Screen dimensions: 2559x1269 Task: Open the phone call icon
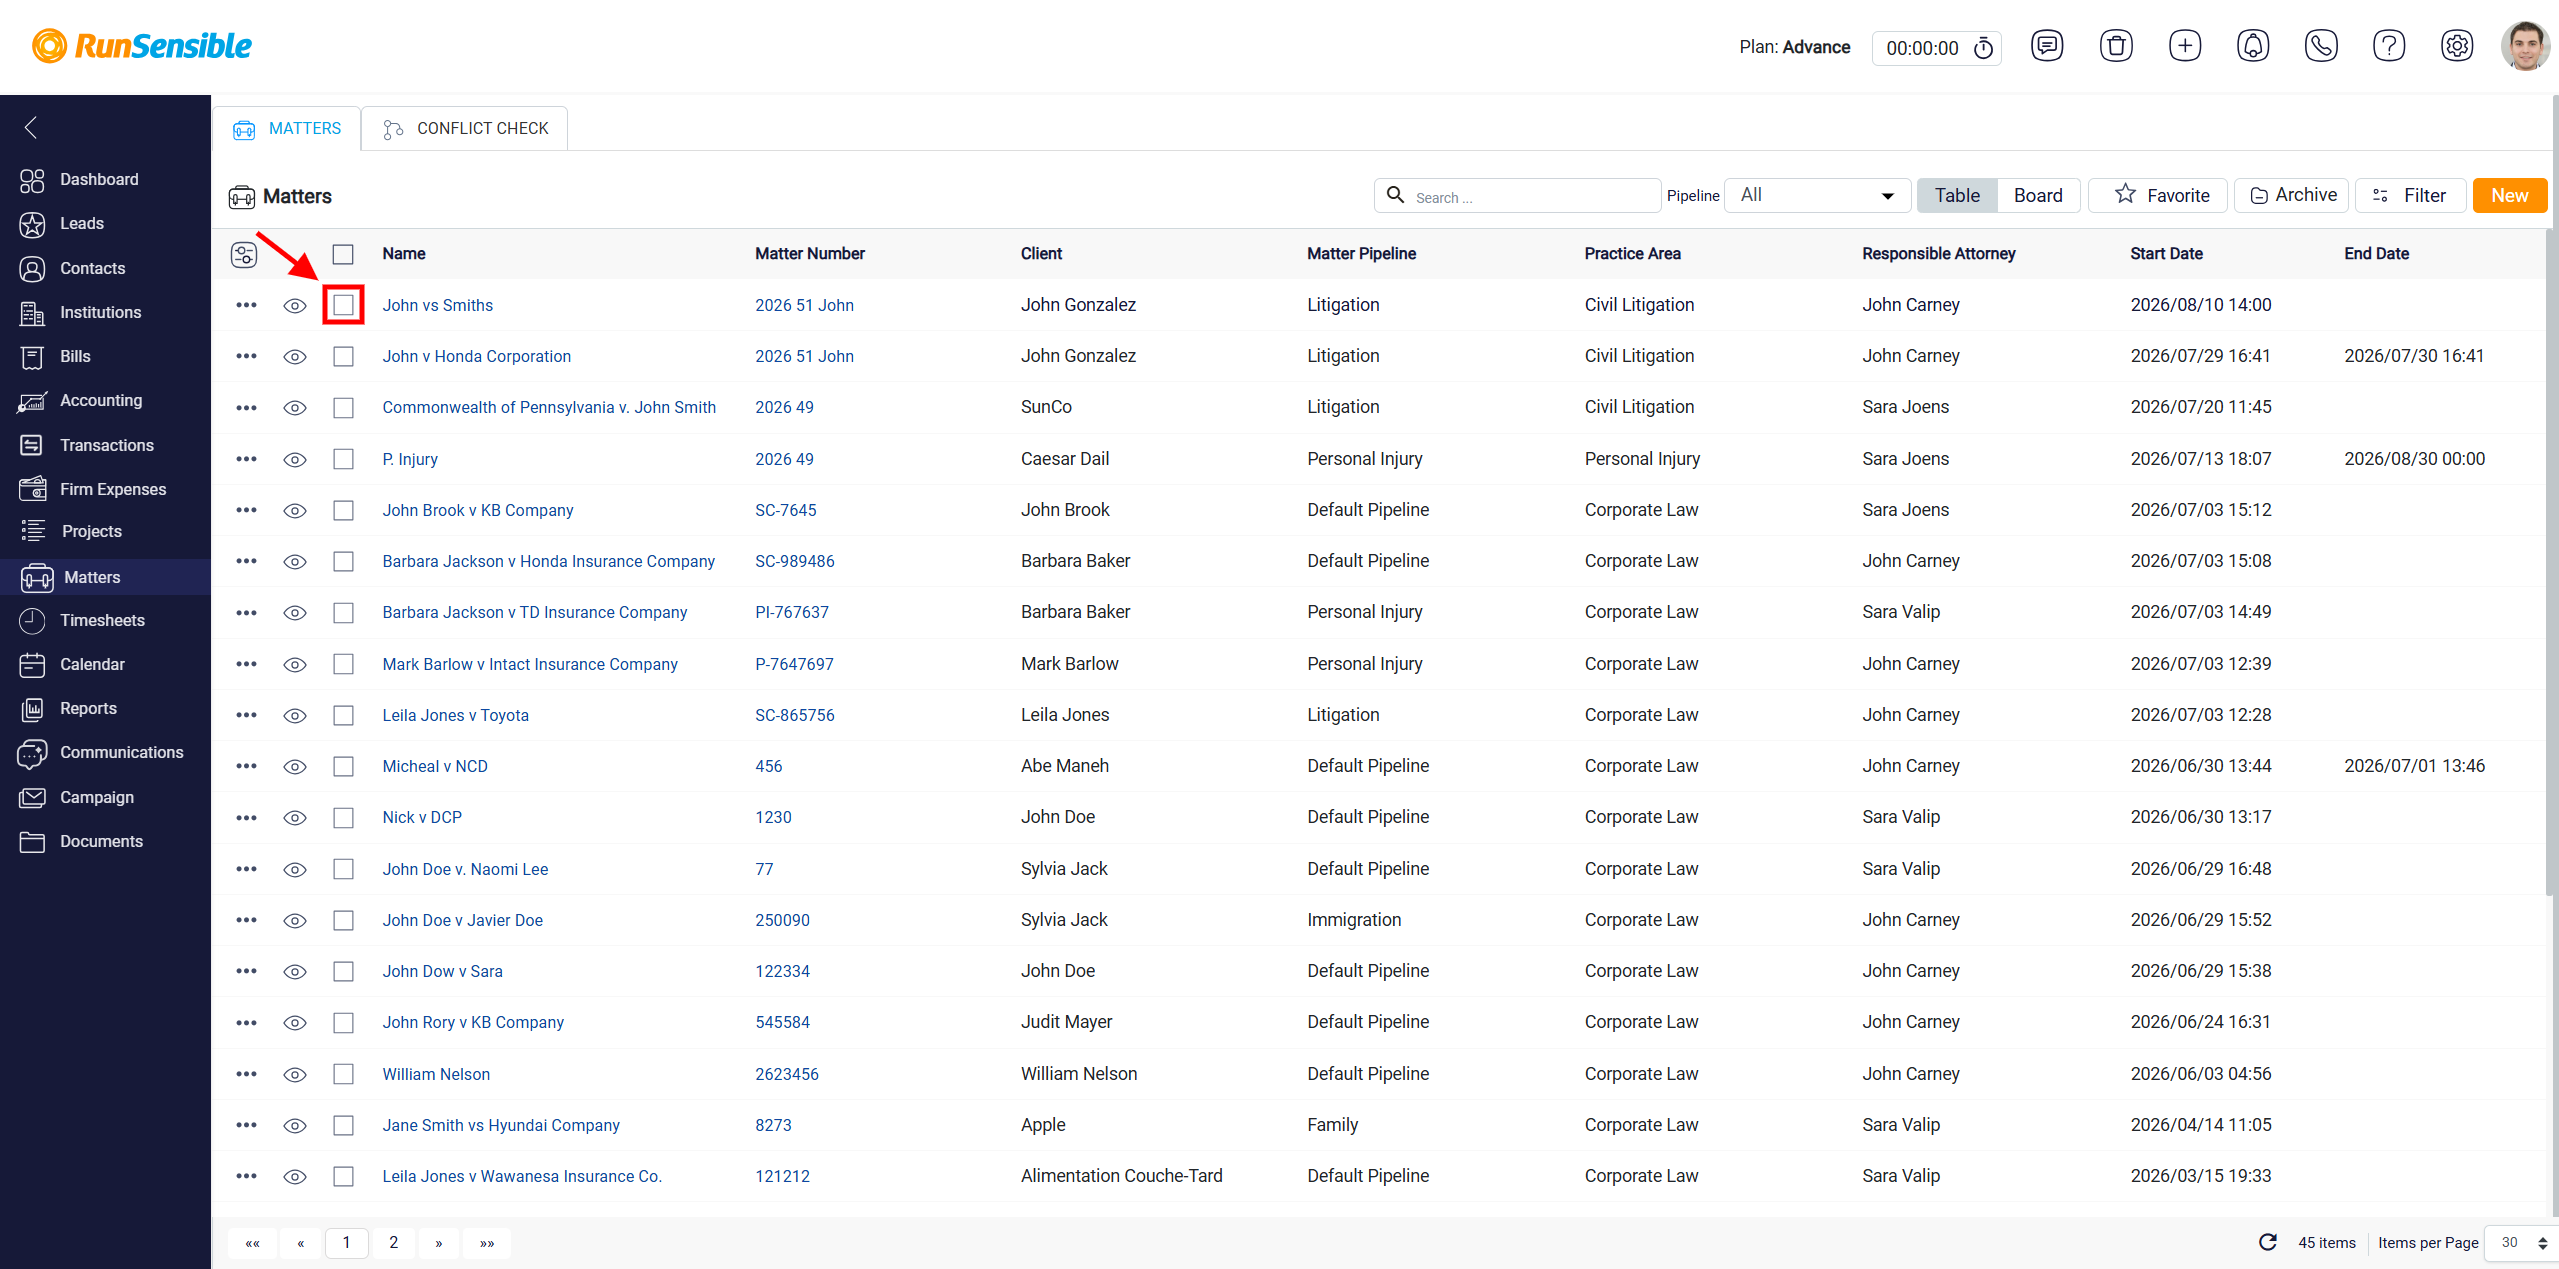(2321, 46)
